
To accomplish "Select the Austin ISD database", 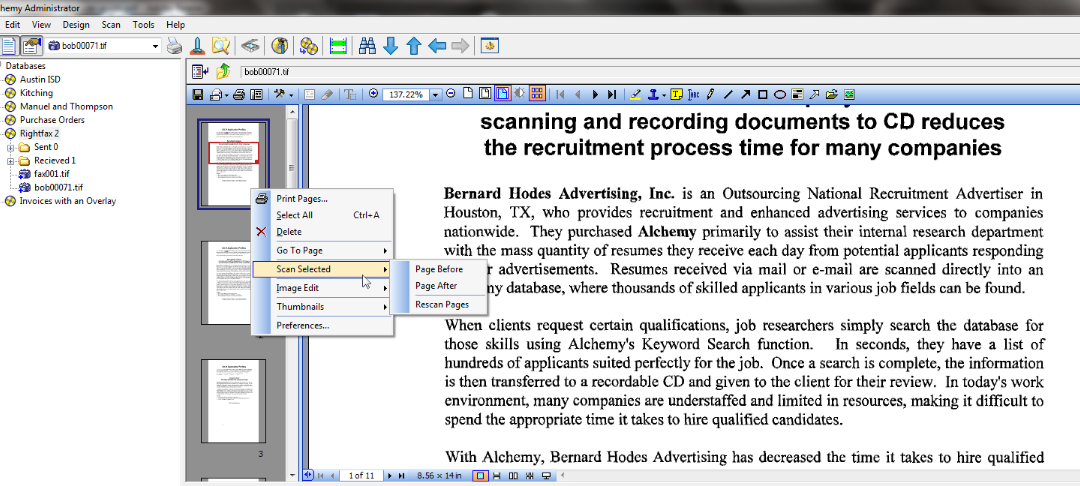I will [x=40, y=79].
